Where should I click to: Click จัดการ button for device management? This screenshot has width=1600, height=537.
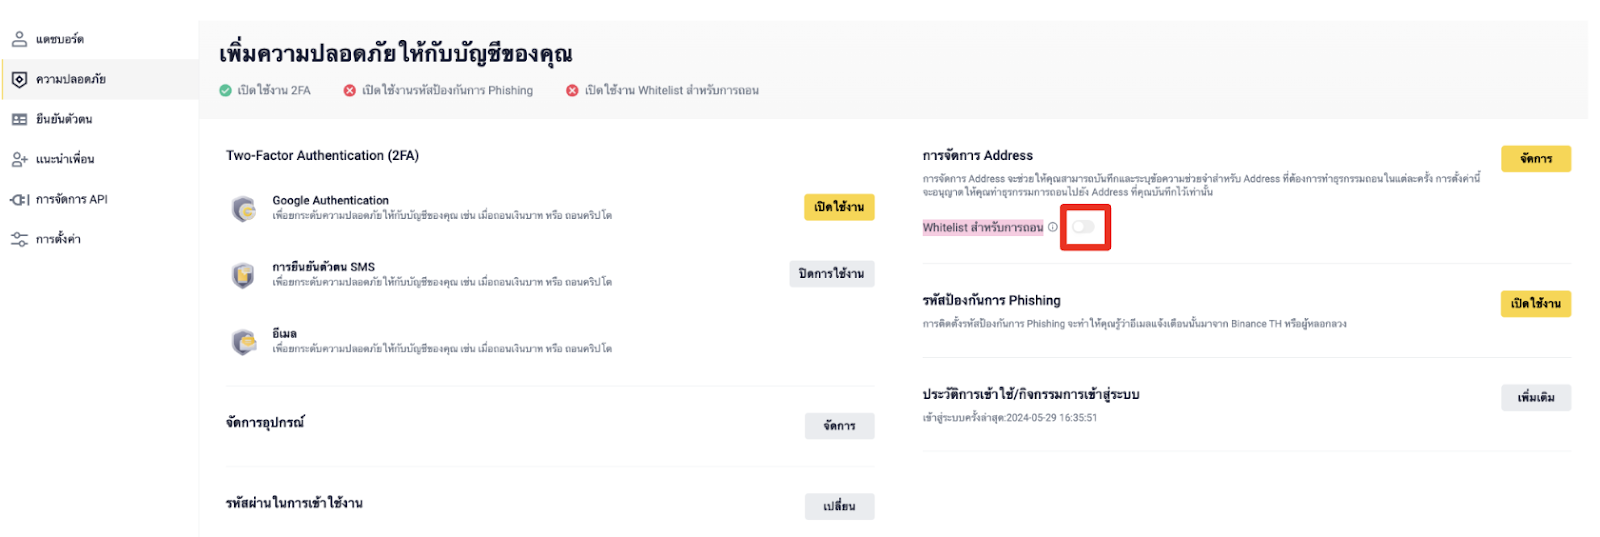[839, 426]
